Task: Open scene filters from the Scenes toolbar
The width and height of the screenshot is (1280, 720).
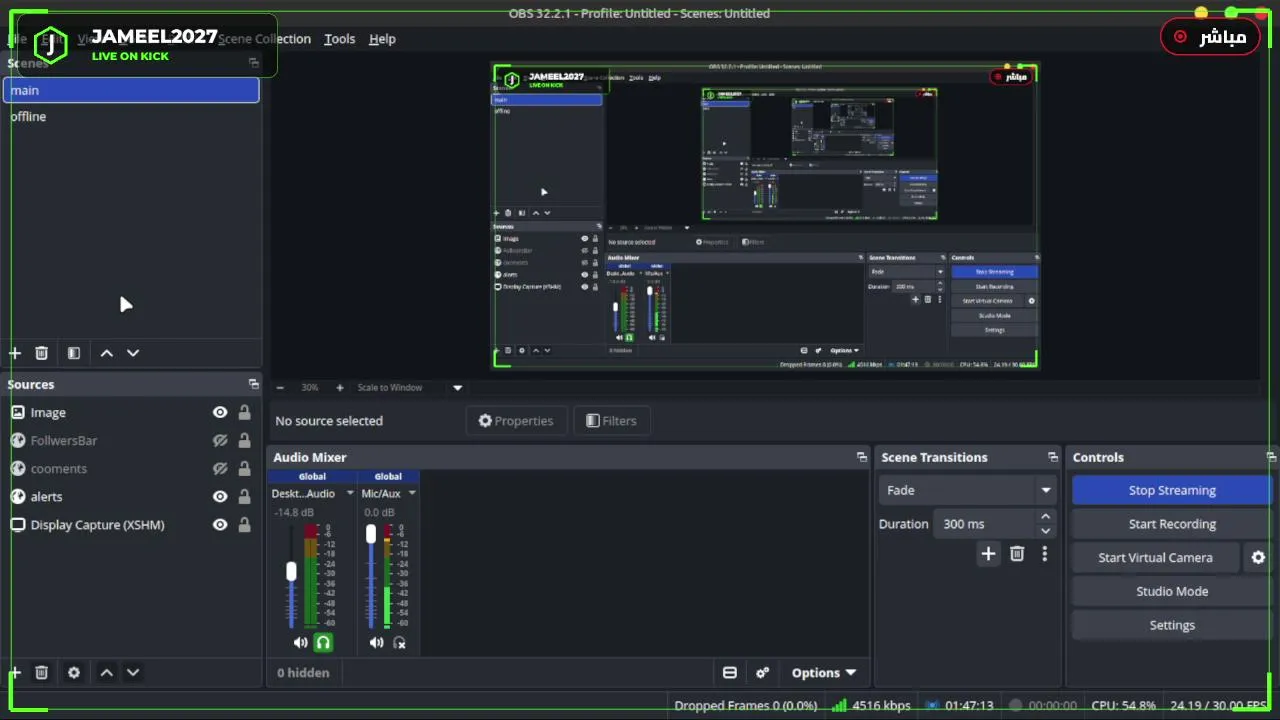Action: coord(73,353)
